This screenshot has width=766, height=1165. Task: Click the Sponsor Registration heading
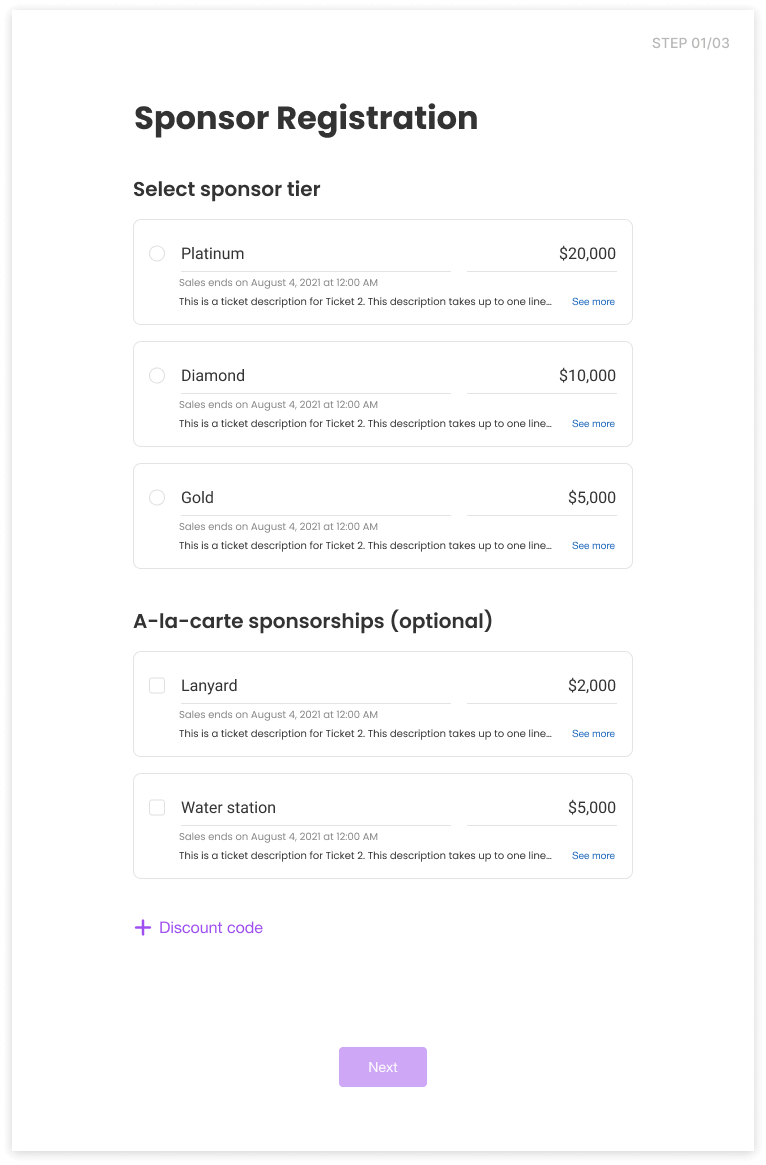[306, 118]
